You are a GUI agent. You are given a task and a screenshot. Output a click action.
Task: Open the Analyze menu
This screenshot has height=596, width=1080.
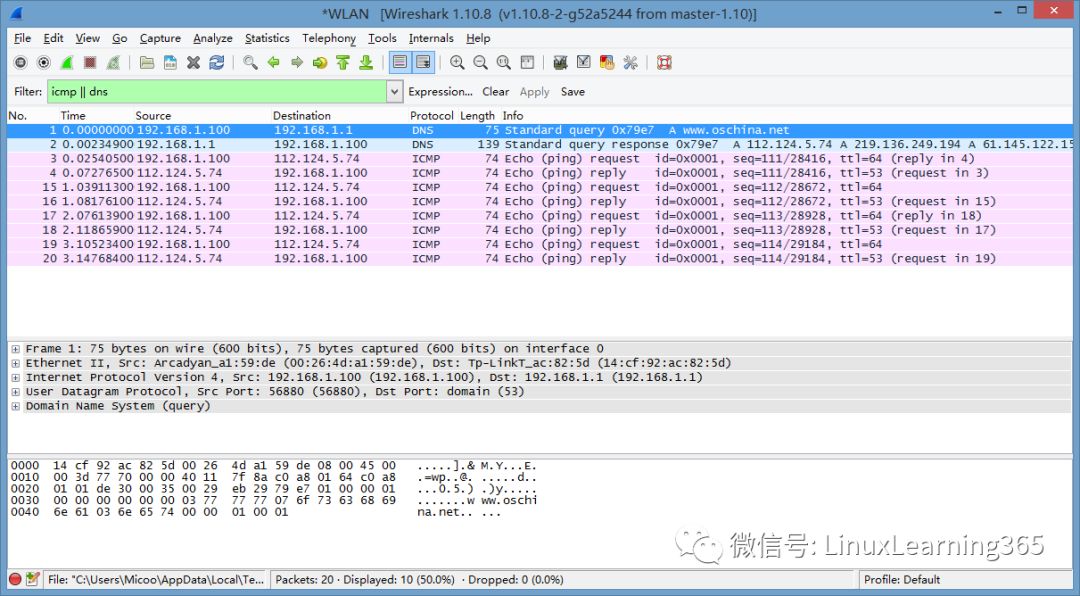point(213,38)
